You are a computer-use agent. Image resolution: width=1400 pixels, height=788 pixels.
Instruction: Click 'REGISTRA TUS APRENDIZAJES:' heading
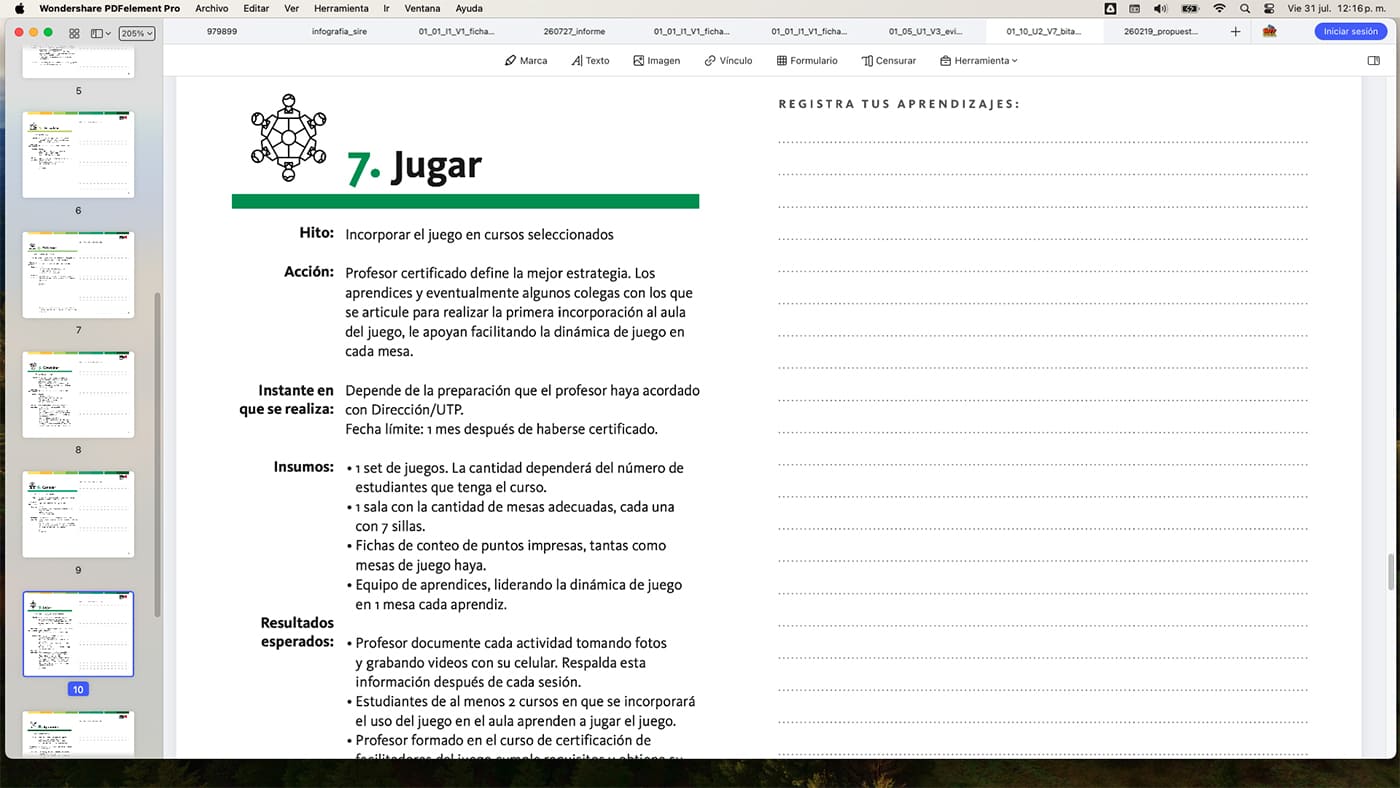tap(899, 104)
